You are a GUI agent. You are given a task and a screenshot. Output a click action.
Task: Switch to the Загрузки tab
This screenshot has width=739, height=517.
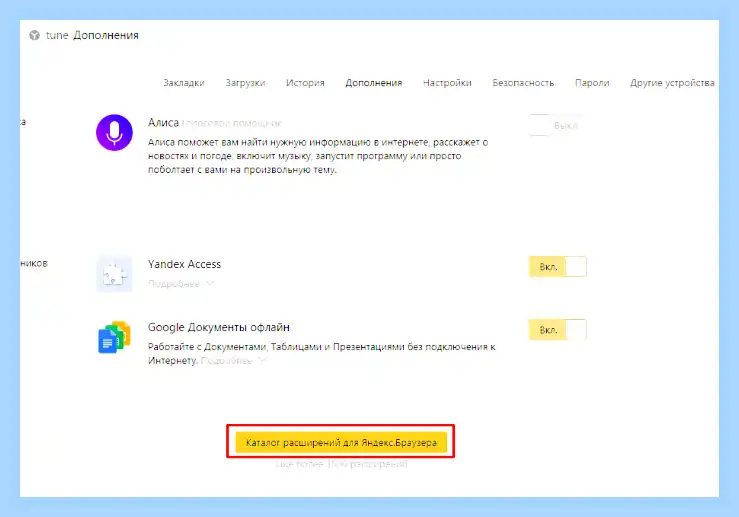[x=245, y=83]
